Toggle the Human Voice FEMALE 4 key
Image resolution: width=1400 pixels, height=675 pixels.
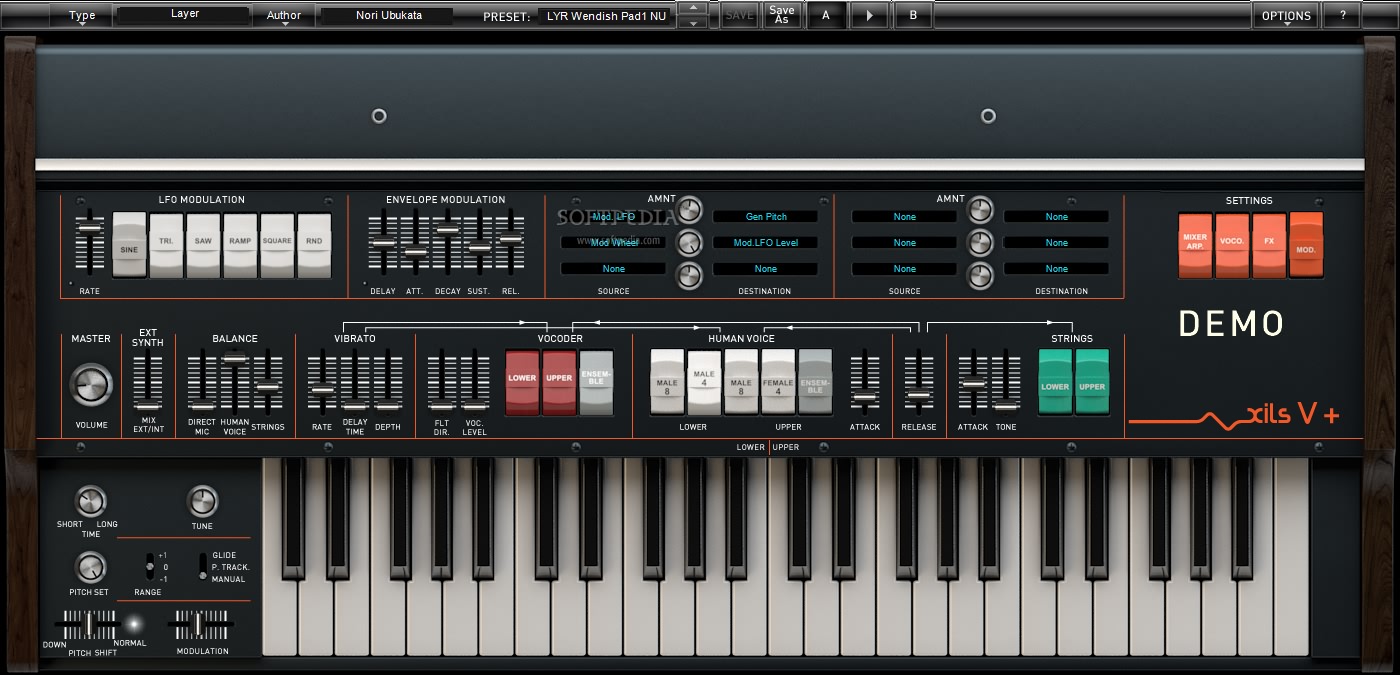click(x=778, y=382)
